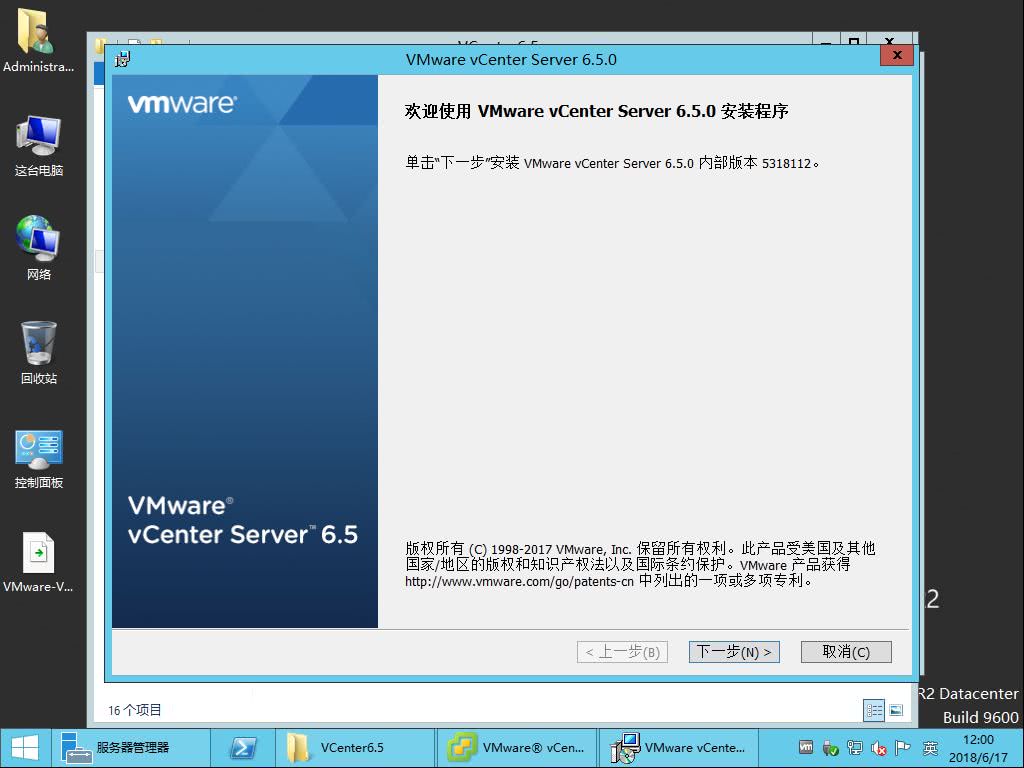Viewport: 1024px width, 768px height.
Task: Launch PowerShell from the taskbar
Action: point(242,748)
